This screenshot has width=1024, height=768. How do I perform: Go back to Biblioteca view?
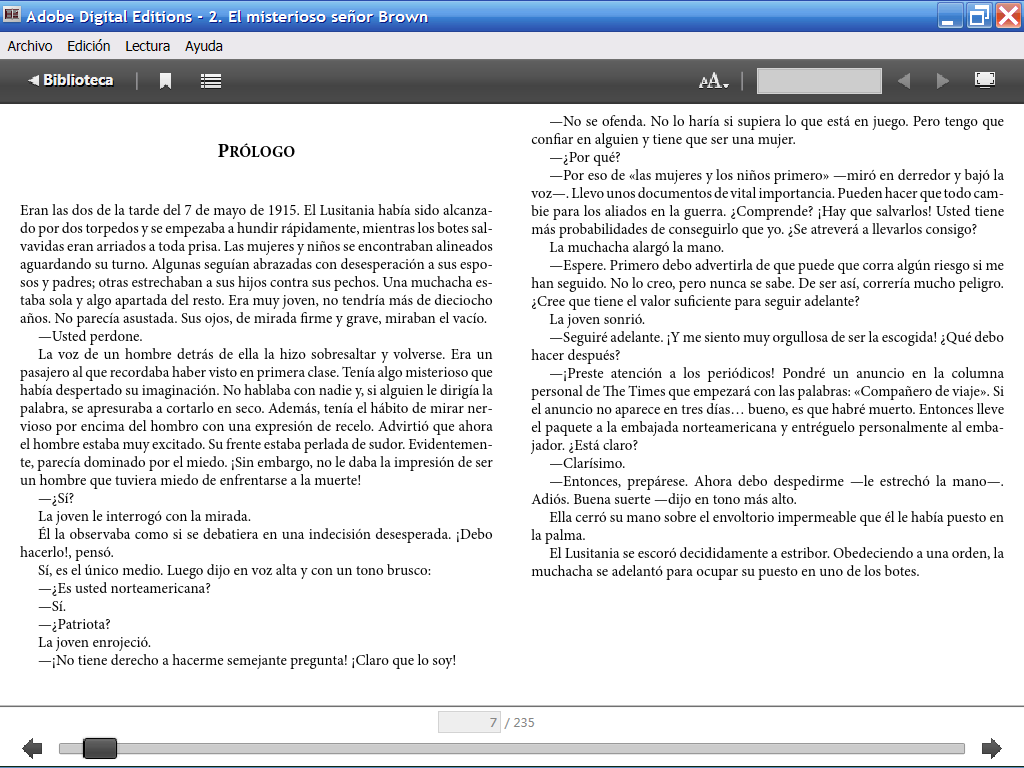(x=71, y=80)
